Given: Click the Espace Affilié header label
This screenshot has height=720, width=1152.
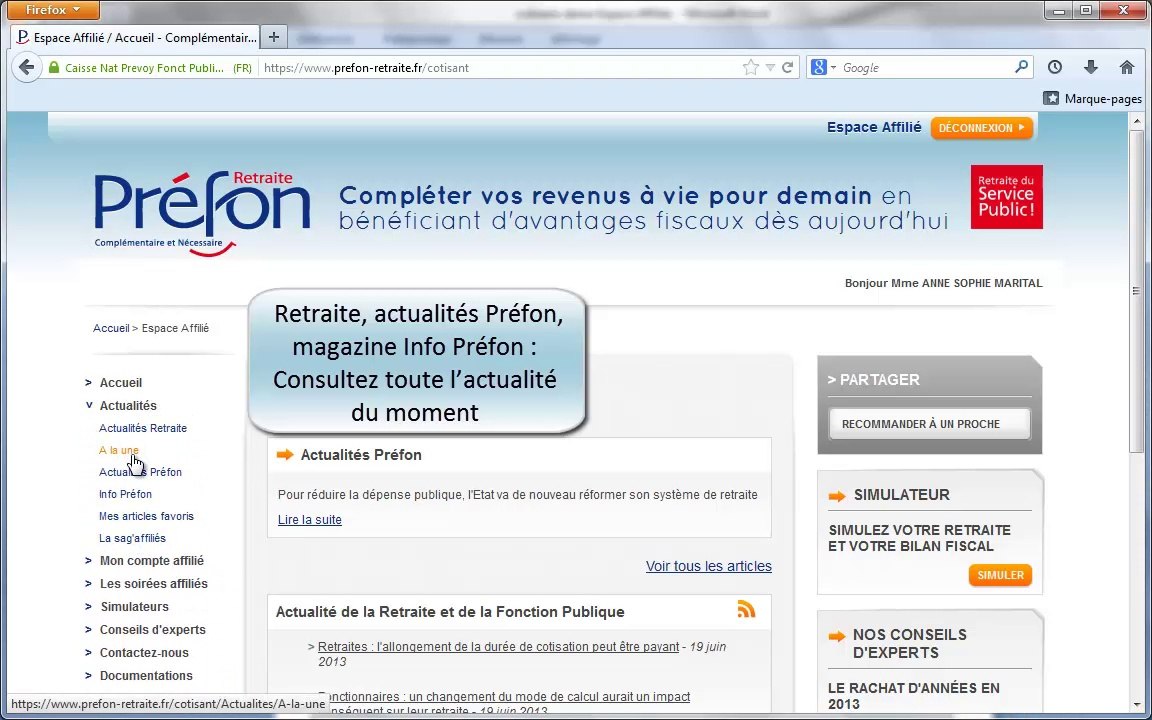Looking at the screenshot, I should pyautogui.click(x=874, y=127).
